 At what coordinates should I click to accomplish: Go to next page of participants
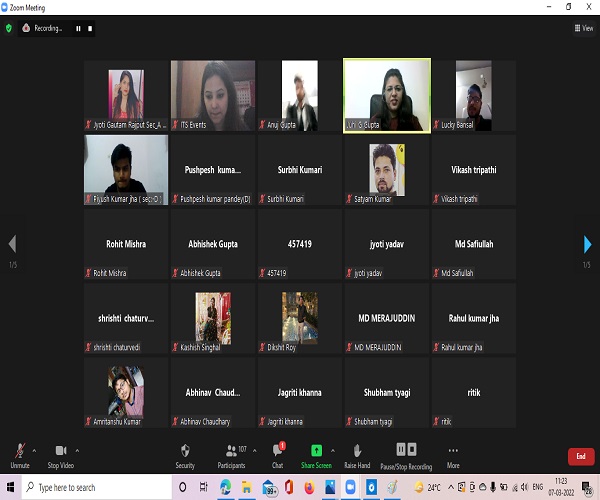pos(587,244)
